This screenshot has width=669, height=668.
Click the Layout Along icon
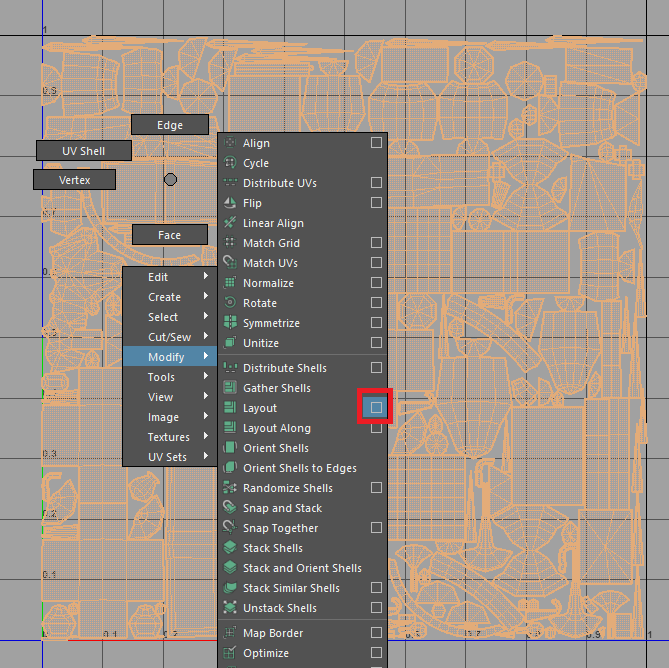230,428
